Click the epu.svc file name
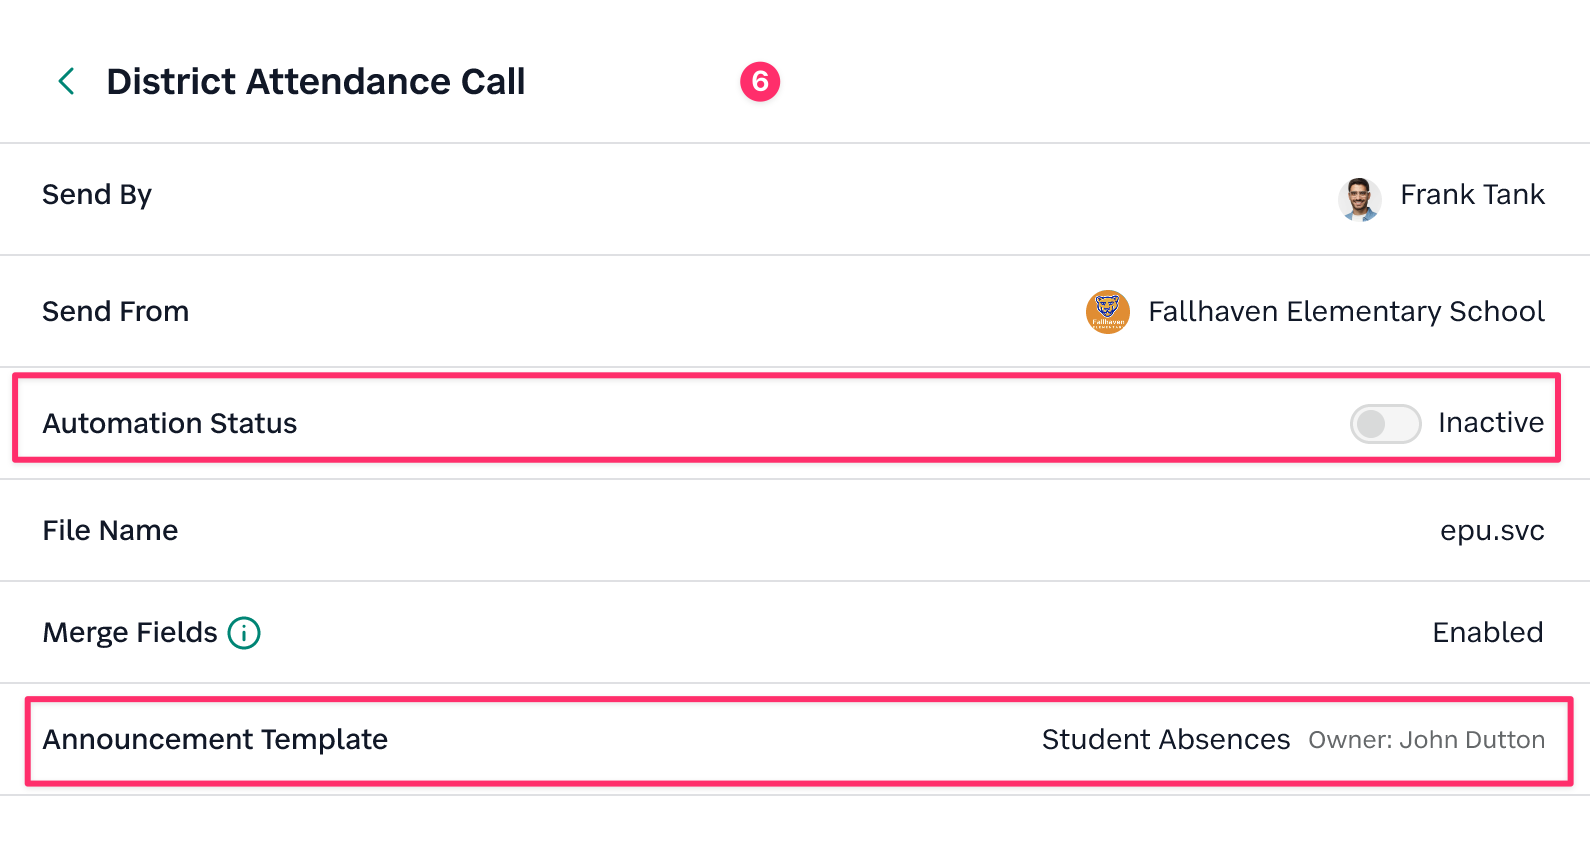This screenshot has width=1590, height=848. pos(1492,531)
